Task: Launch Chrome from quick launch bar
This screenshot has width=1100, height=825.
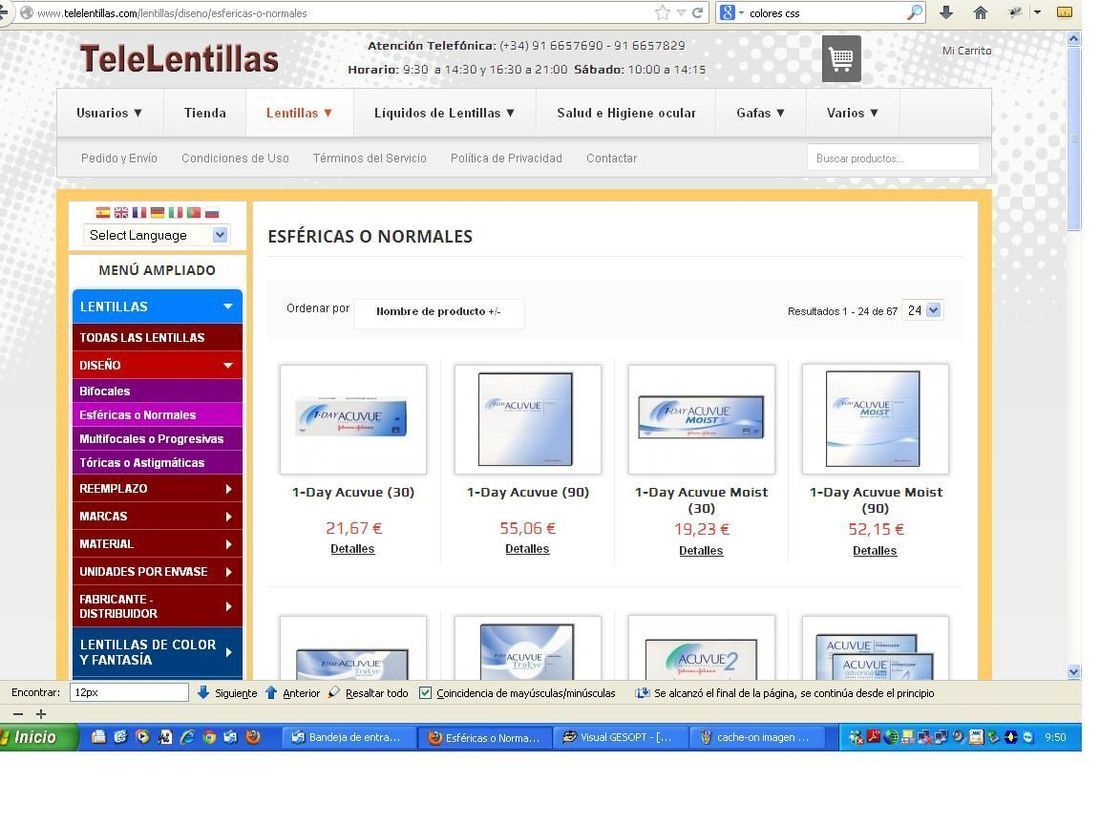Action: [209, 737]
